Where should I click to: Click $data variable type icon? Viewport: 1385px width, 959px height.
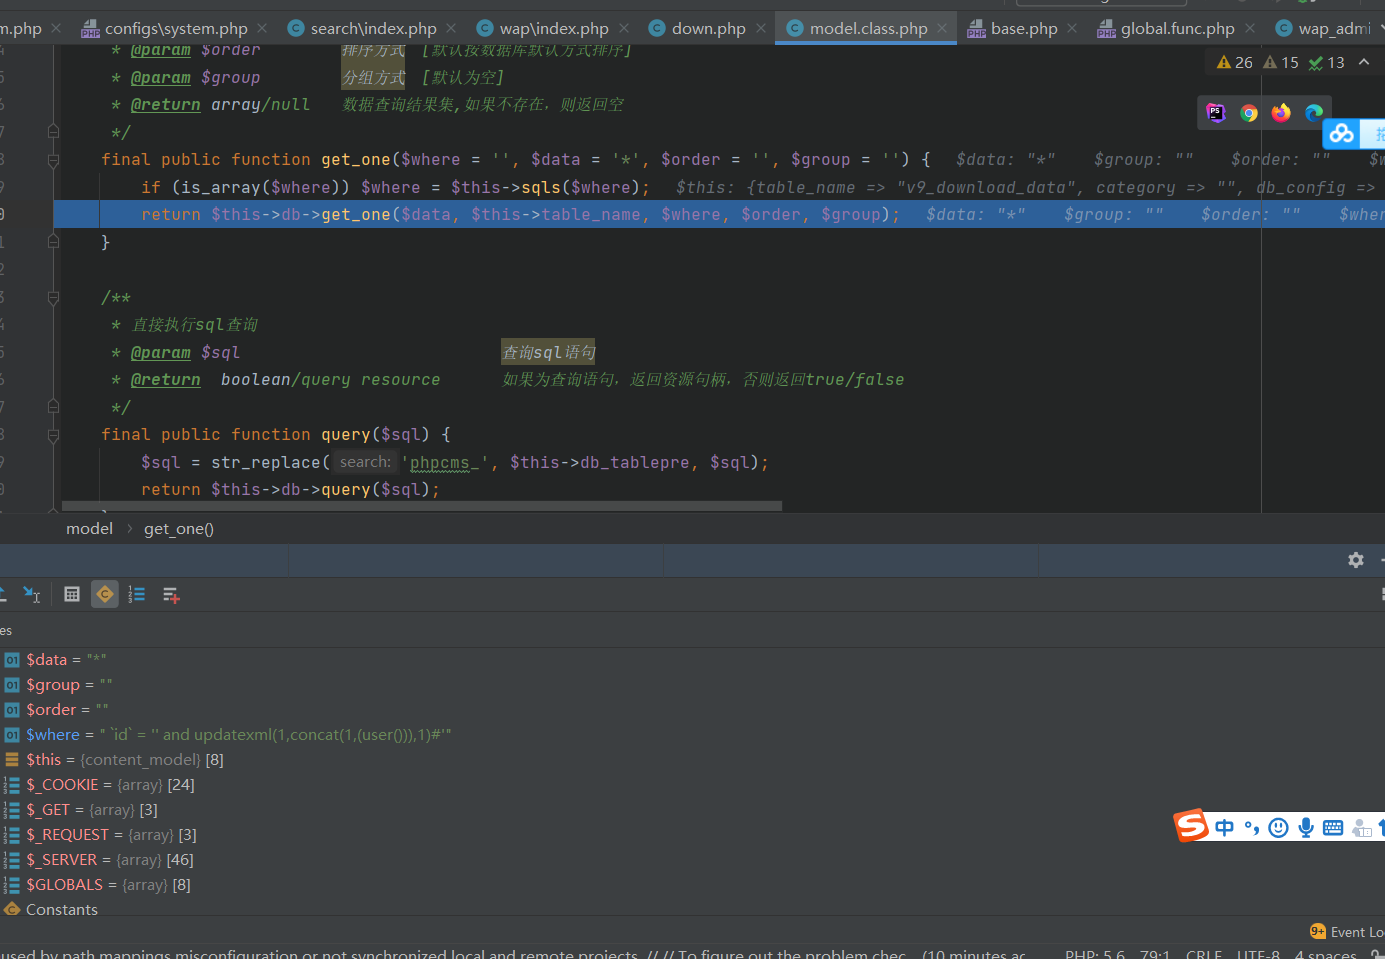click(x=12, y=660)
